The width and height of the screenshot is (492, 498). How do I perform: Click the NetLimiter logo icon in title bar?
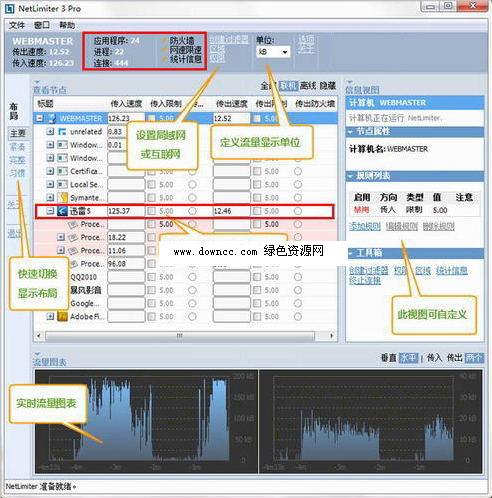pos(10,8)
